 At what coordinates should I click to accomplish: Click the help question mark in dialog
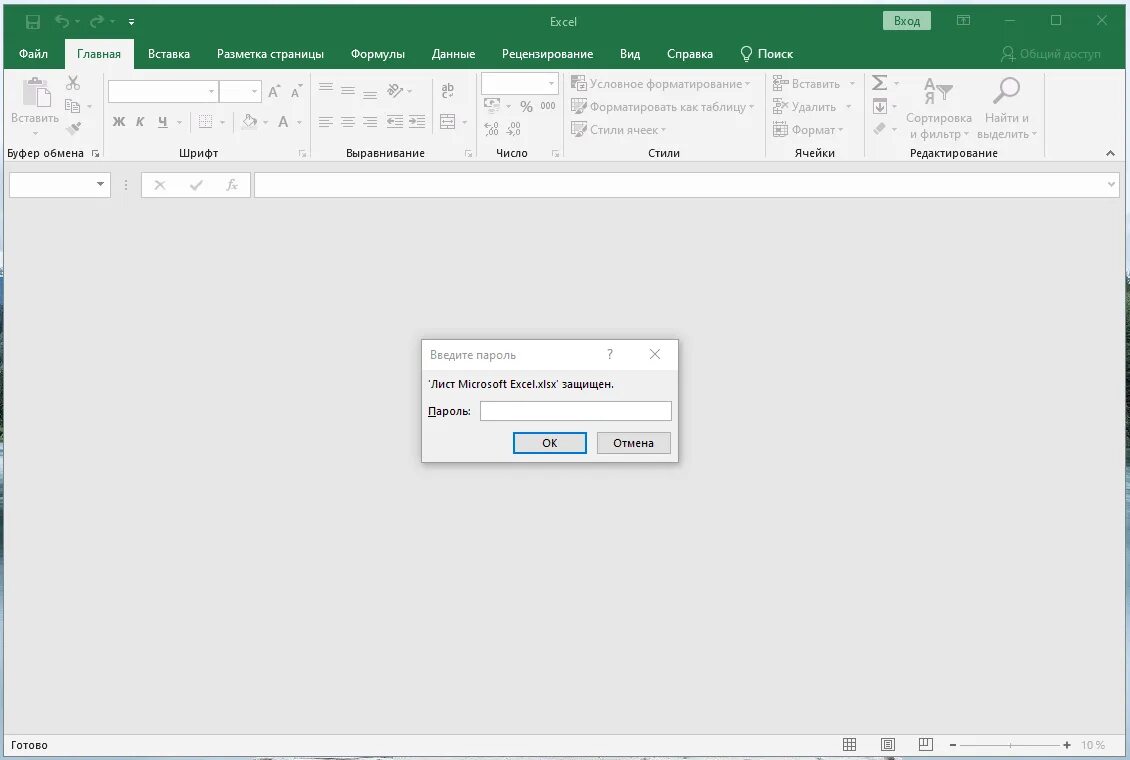(x=610, y=354)
